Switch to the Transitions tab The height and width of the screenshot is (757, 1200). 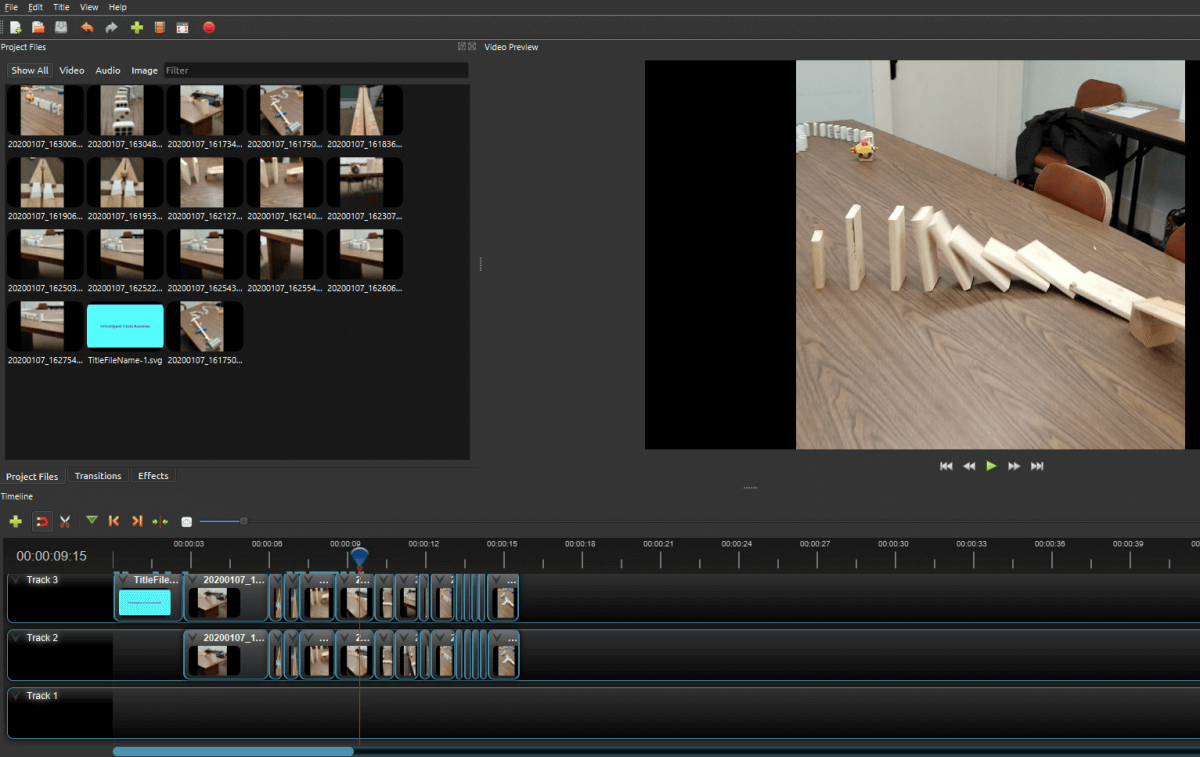[x=98, y=476]
